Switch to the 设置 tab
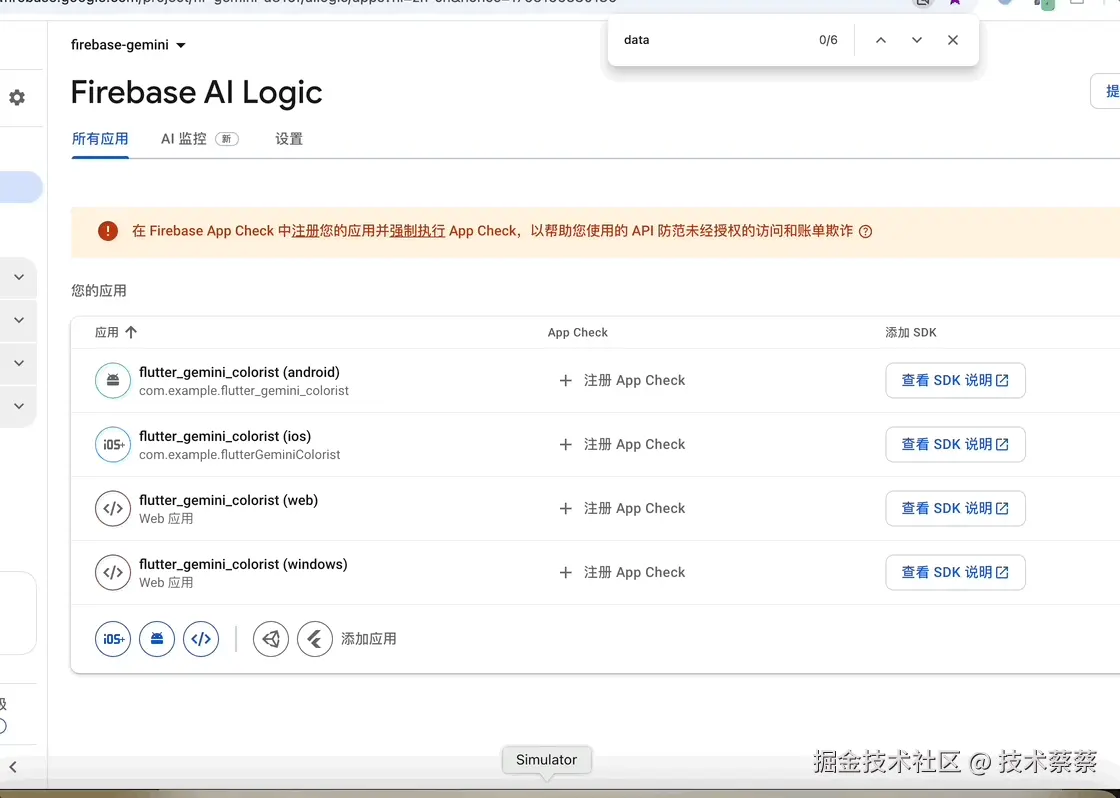 tap(289, 139)
